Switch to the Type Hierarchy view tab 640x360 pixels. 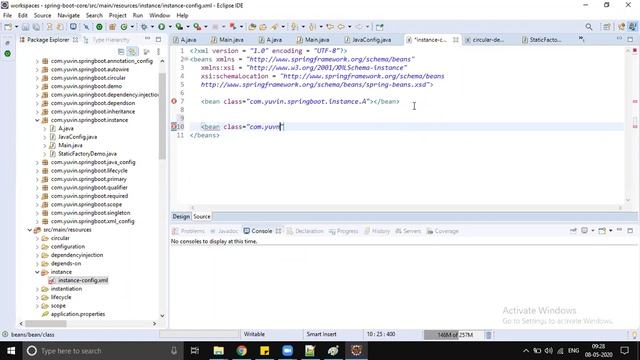pyautogui.click(x=107, y=40)
